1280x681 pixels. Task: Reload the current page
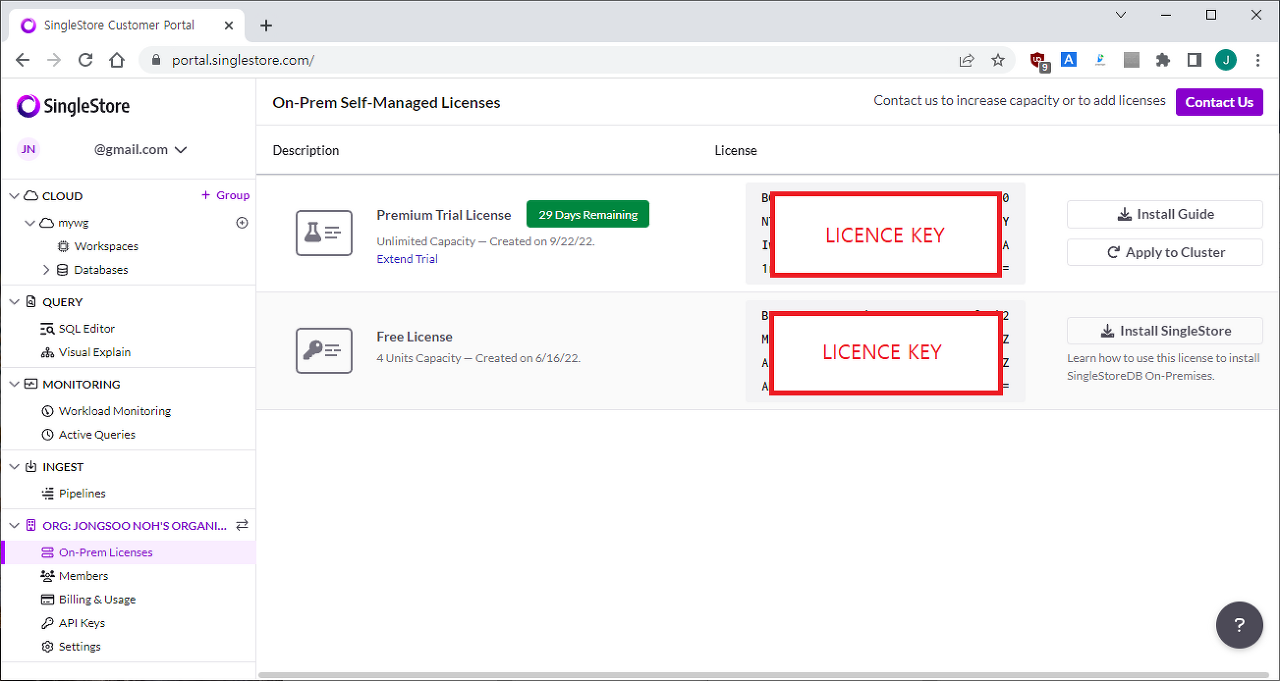click(x=85, y=60)
